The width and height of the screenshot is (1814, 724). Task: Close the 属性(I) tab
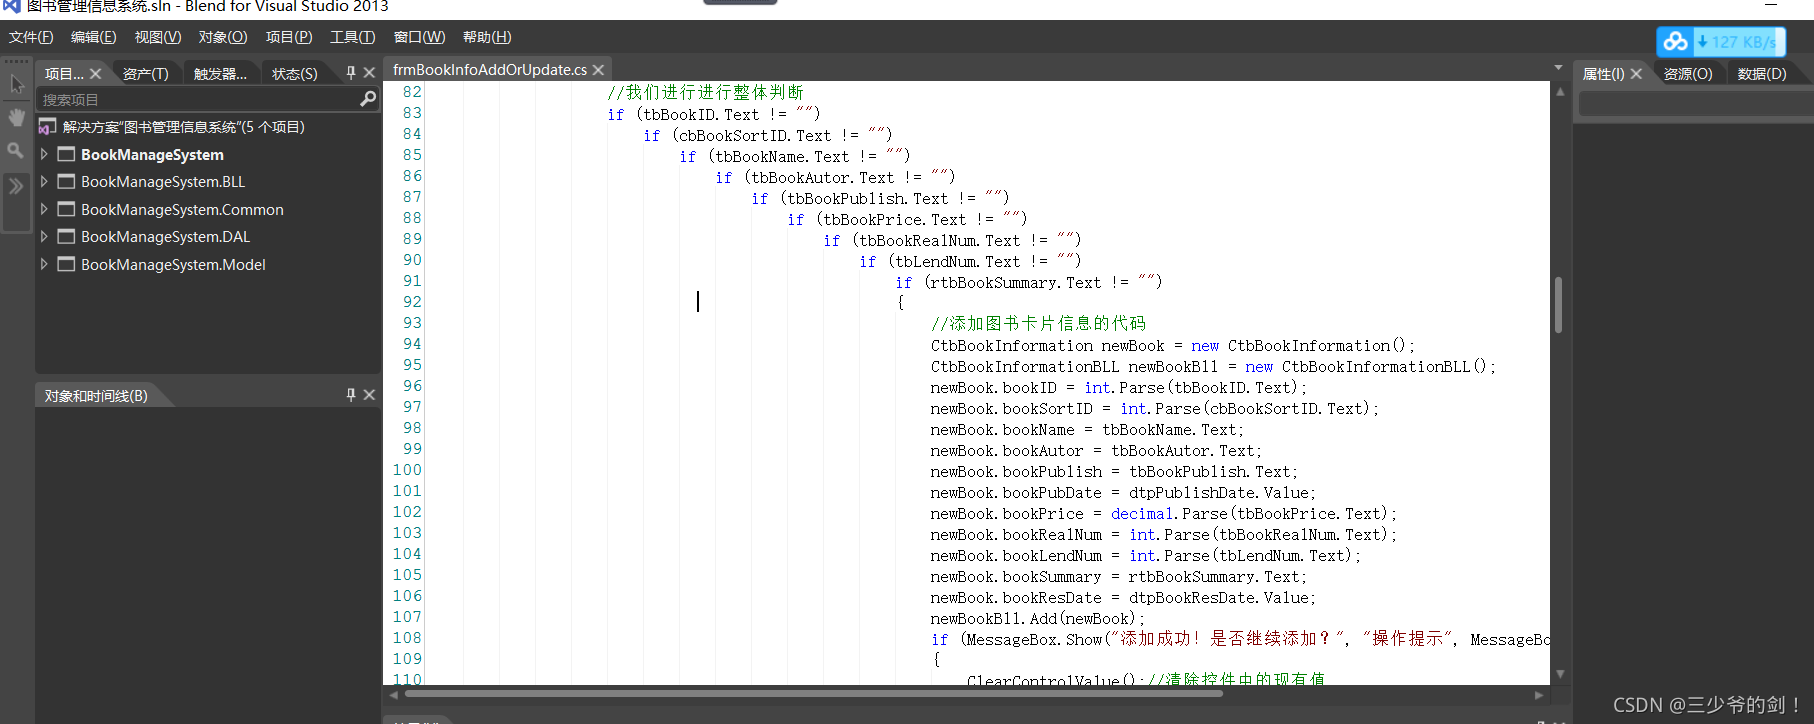click(1636, 74)
